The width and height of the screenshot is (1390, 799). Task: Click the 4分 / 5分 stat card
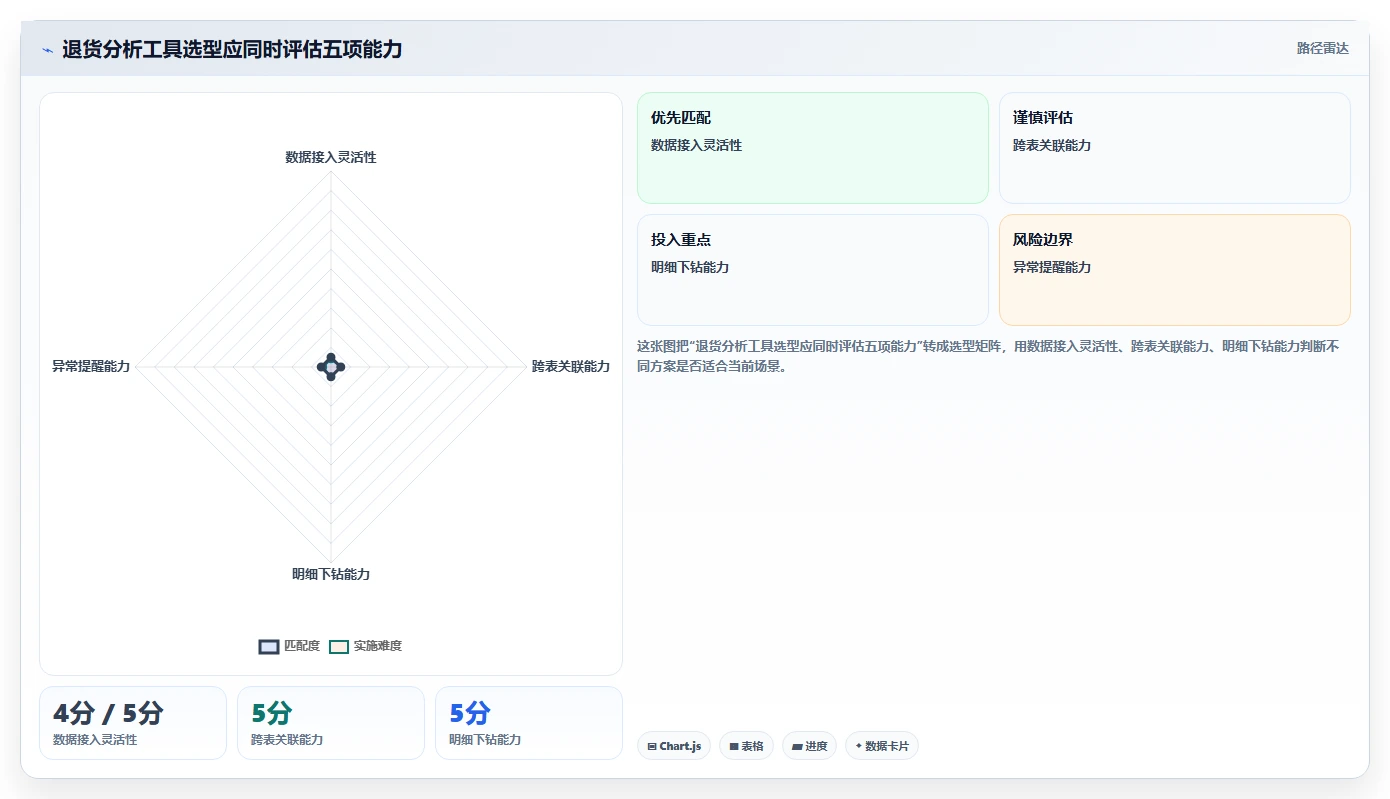[133, 723]
